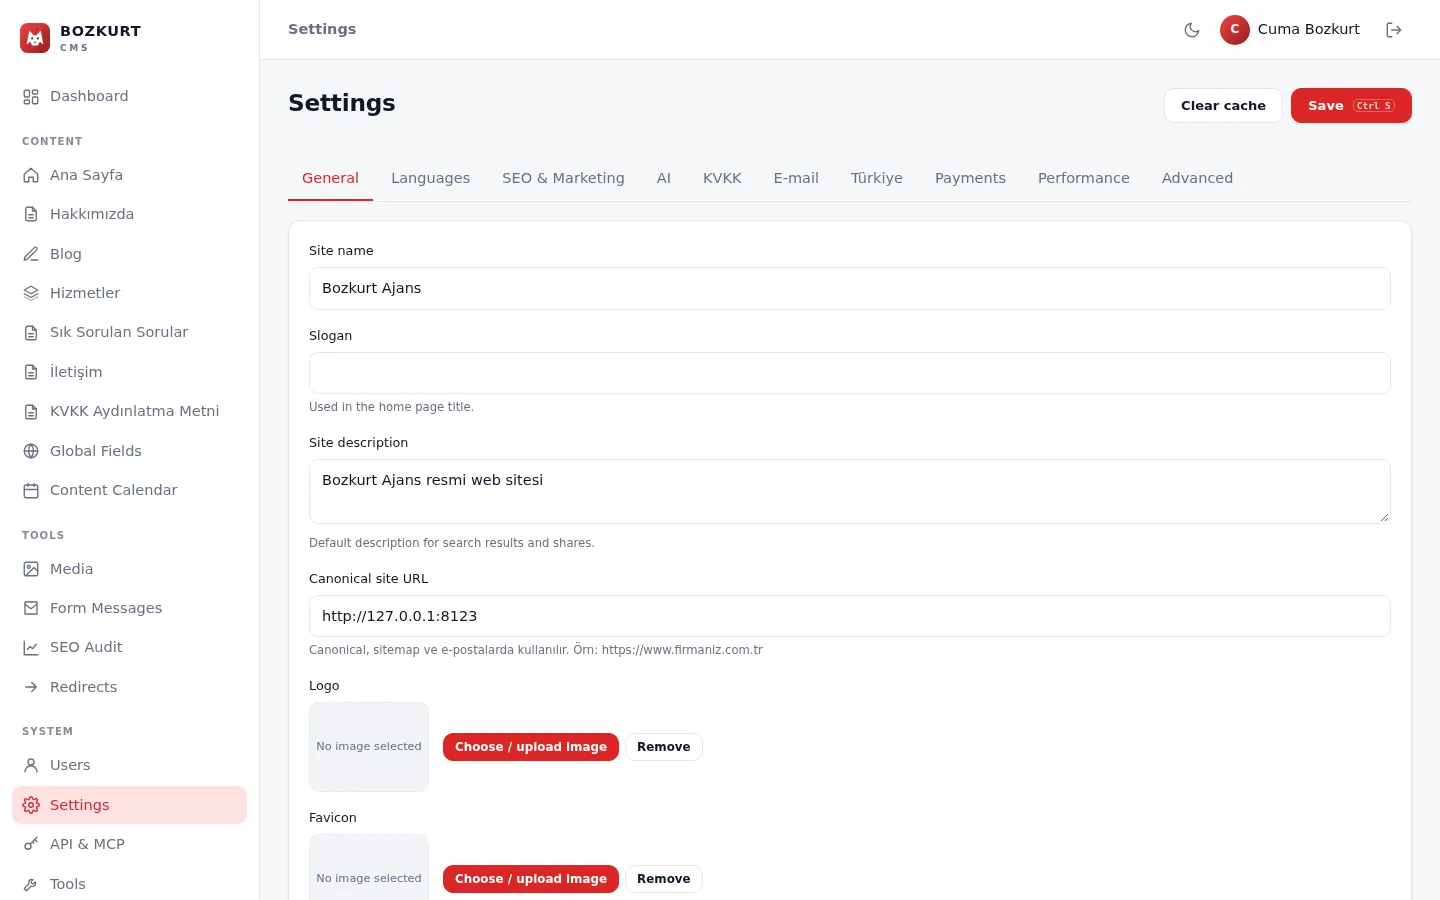Open KVKK Aydınlatma Metni page link
The width and height of the screenshot is (1440, 900).
click(130, 411)
